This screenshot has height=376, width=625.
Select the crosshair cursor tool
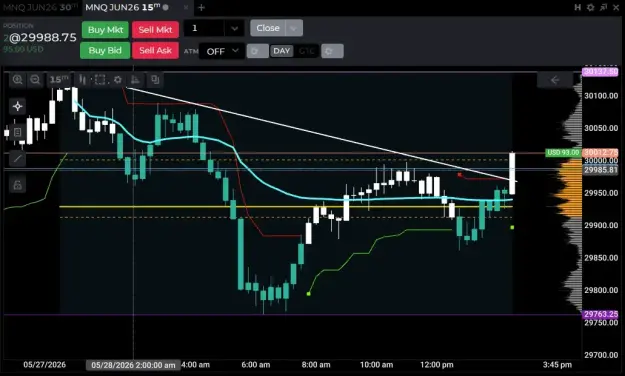(x=18, y=106)
